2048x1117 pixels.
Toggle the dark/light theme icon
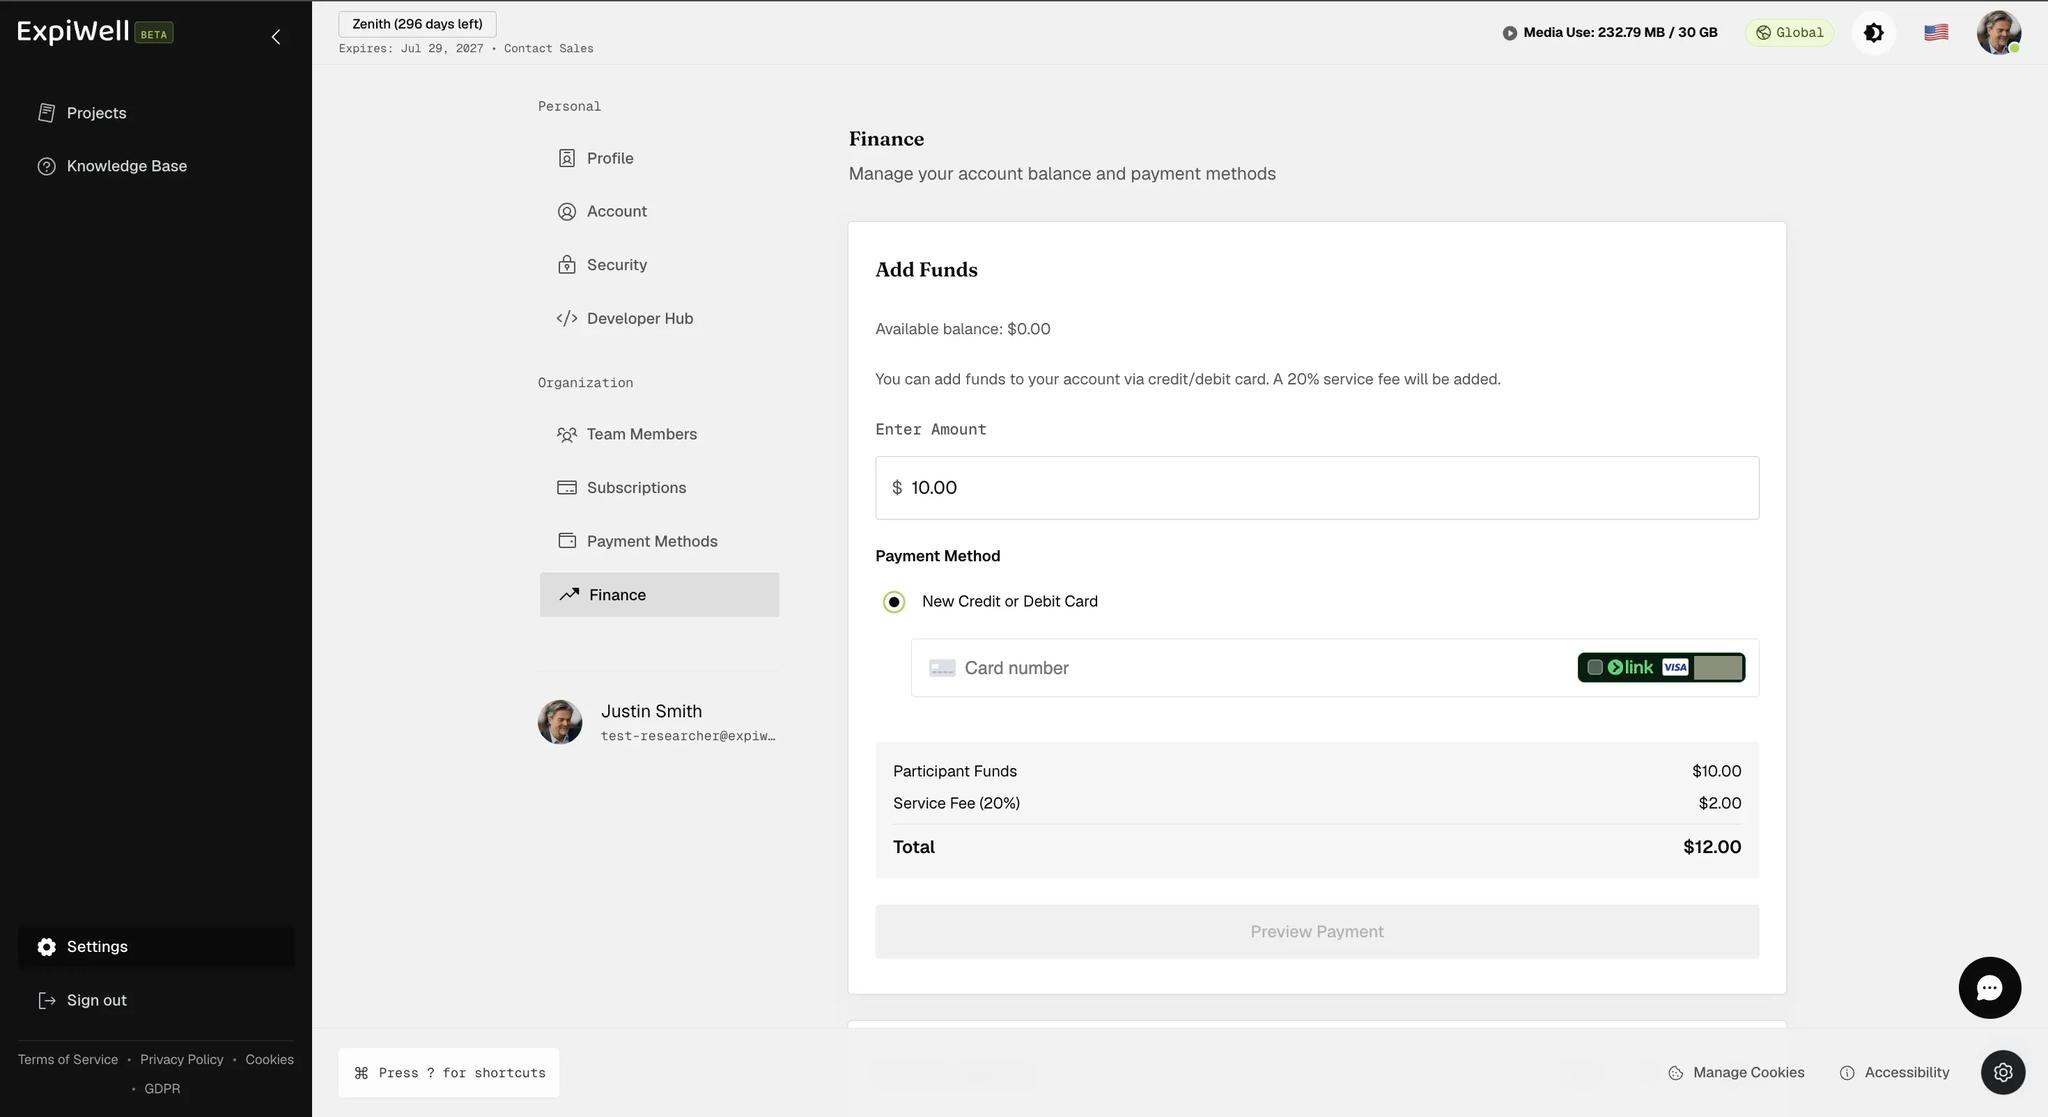click(x=1874, y=33)
